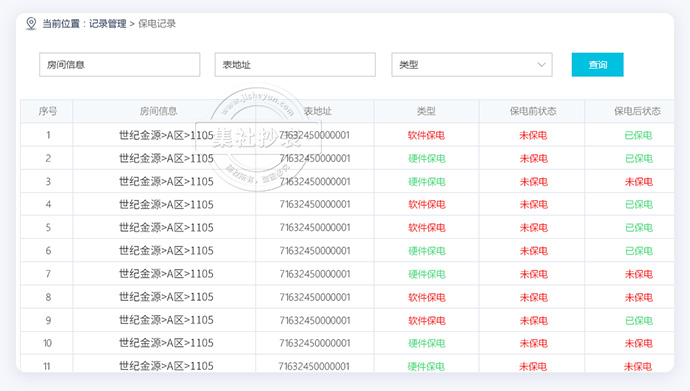Click 未保电 after-status in row 10

pyautogui.click(x=639, y=343)
